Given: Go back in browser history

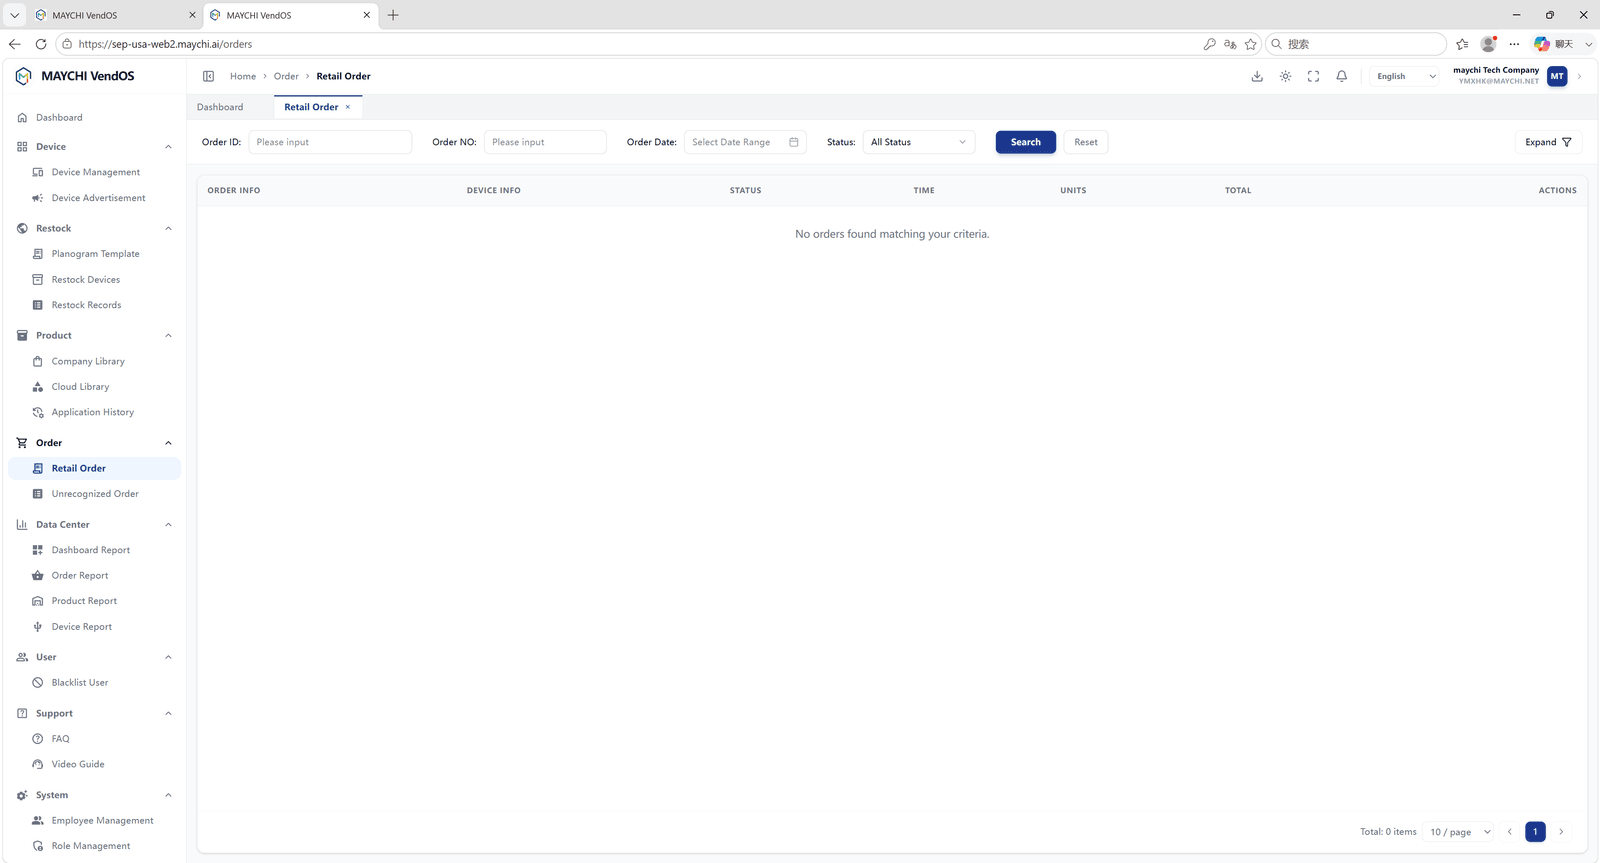Looking at the screenshot, I should point(14,44).
